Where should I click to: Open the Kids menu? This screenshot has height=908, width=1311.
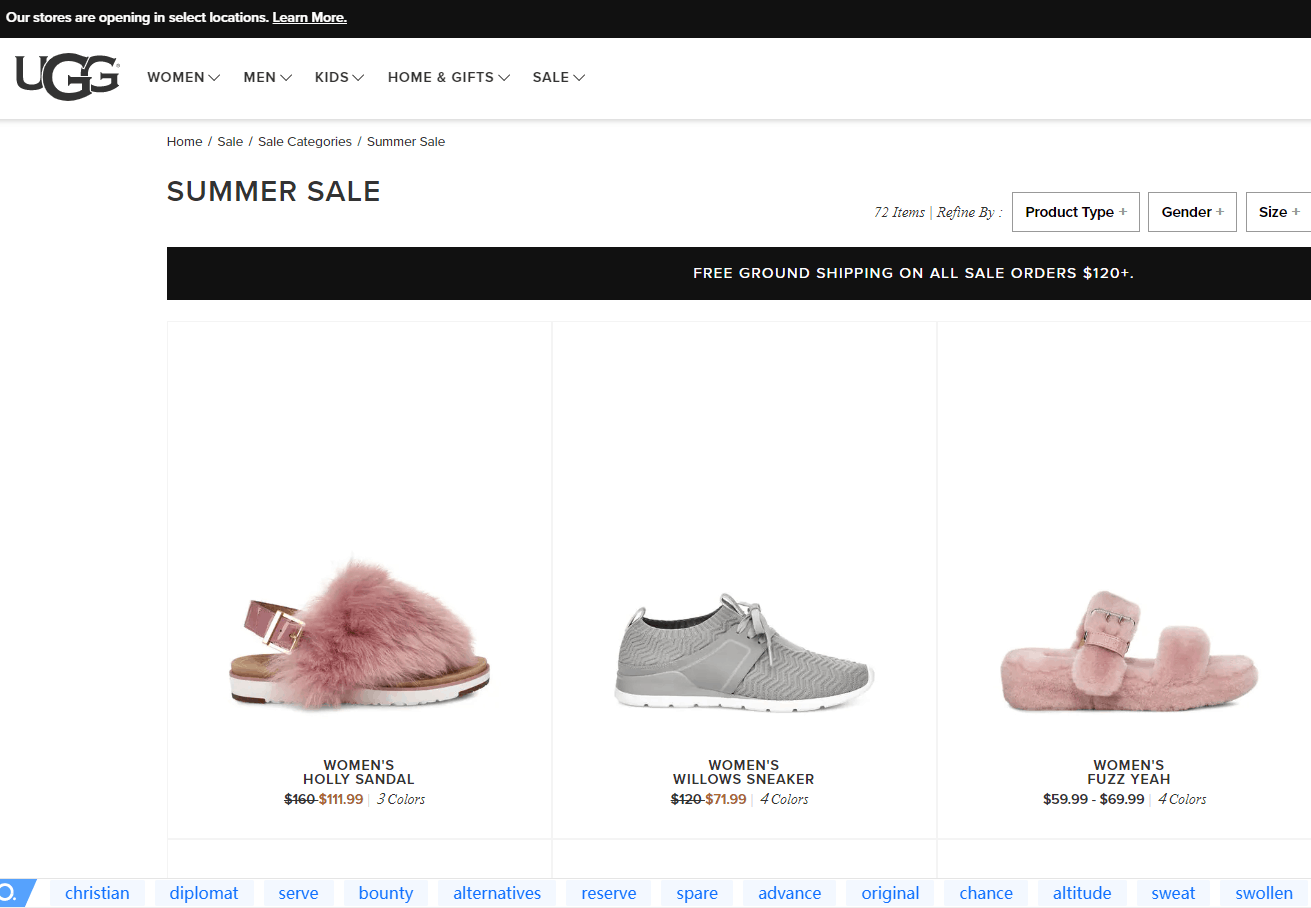click(x=340, y=77)
